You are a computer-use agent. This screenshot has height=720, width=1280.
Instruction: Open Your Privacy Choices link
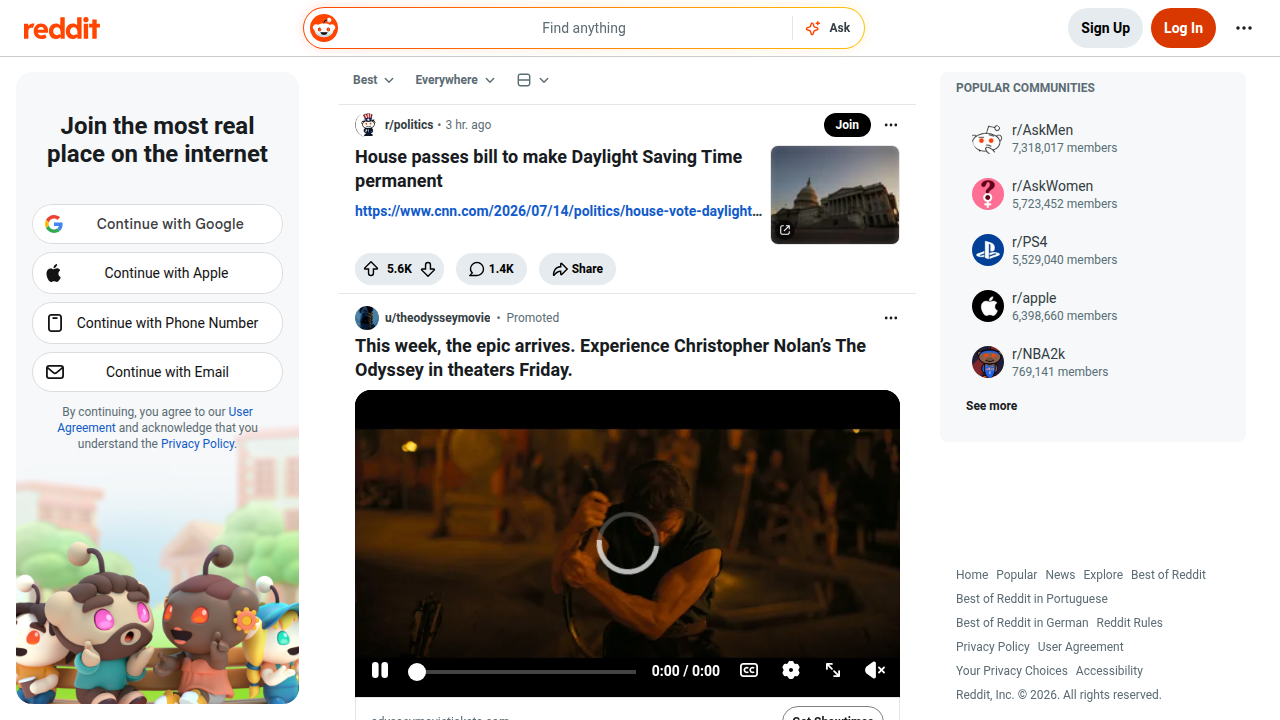point(1012,671)
